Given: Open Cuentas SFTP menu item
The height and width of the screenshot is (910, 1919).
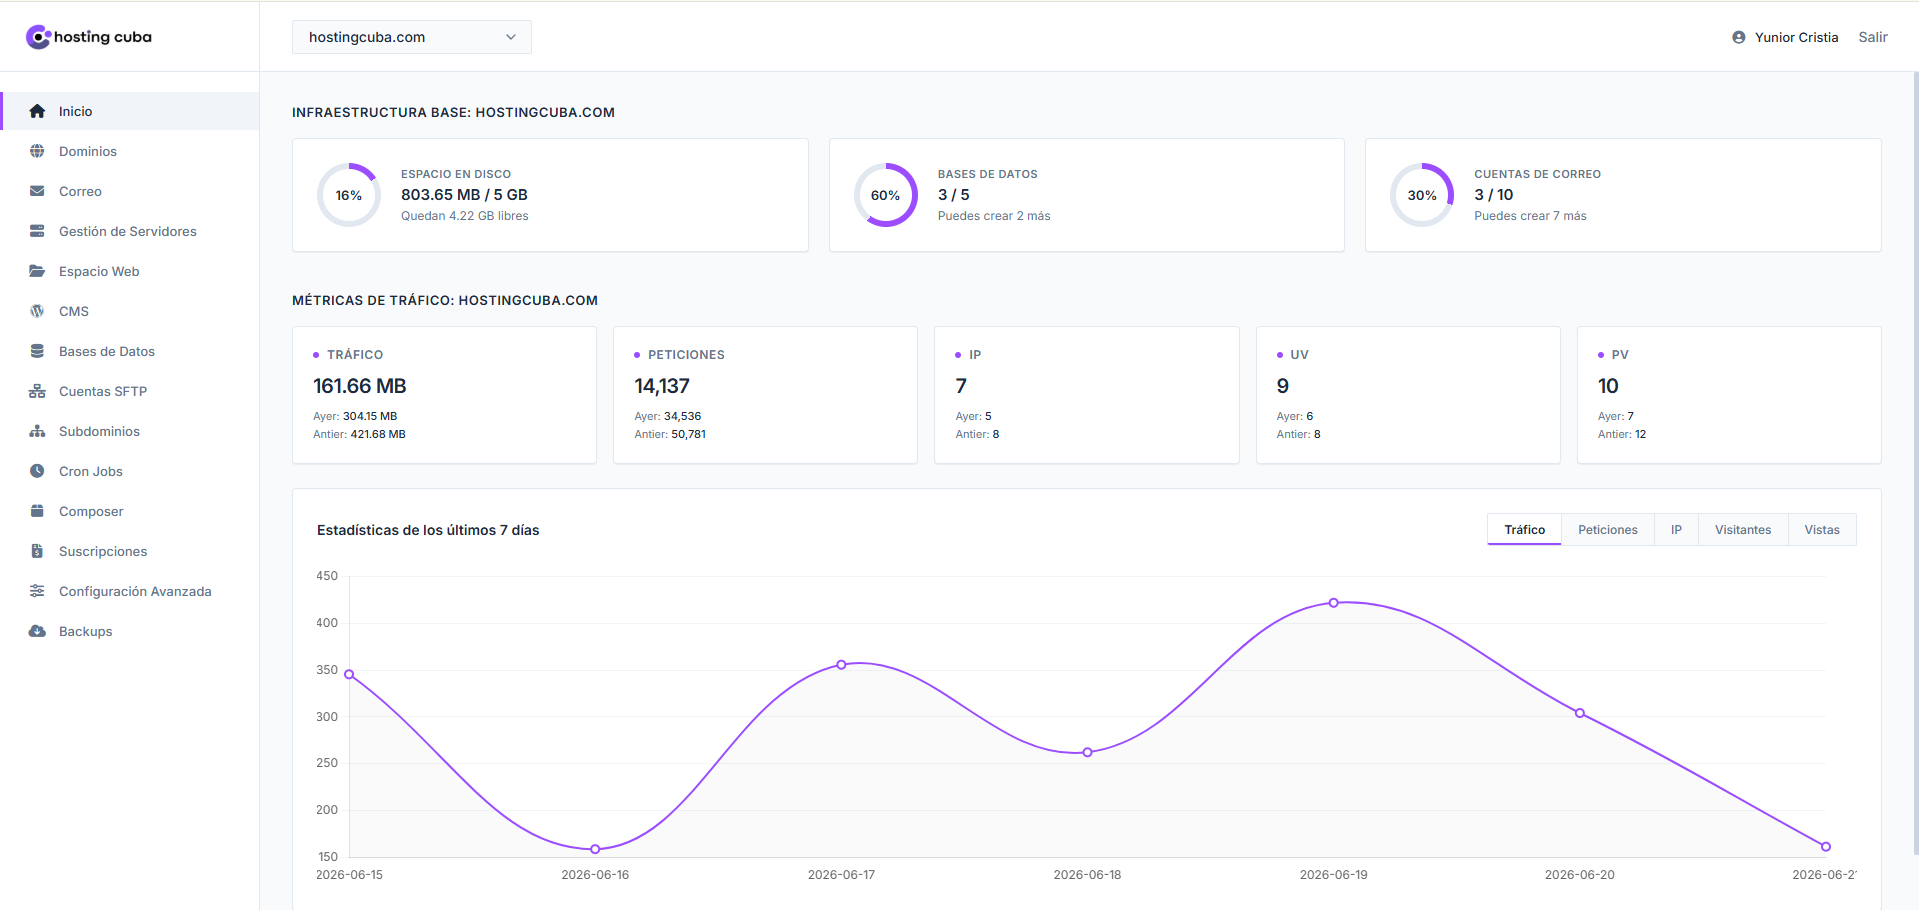Looking at the screenshot, I should [130, 391].
